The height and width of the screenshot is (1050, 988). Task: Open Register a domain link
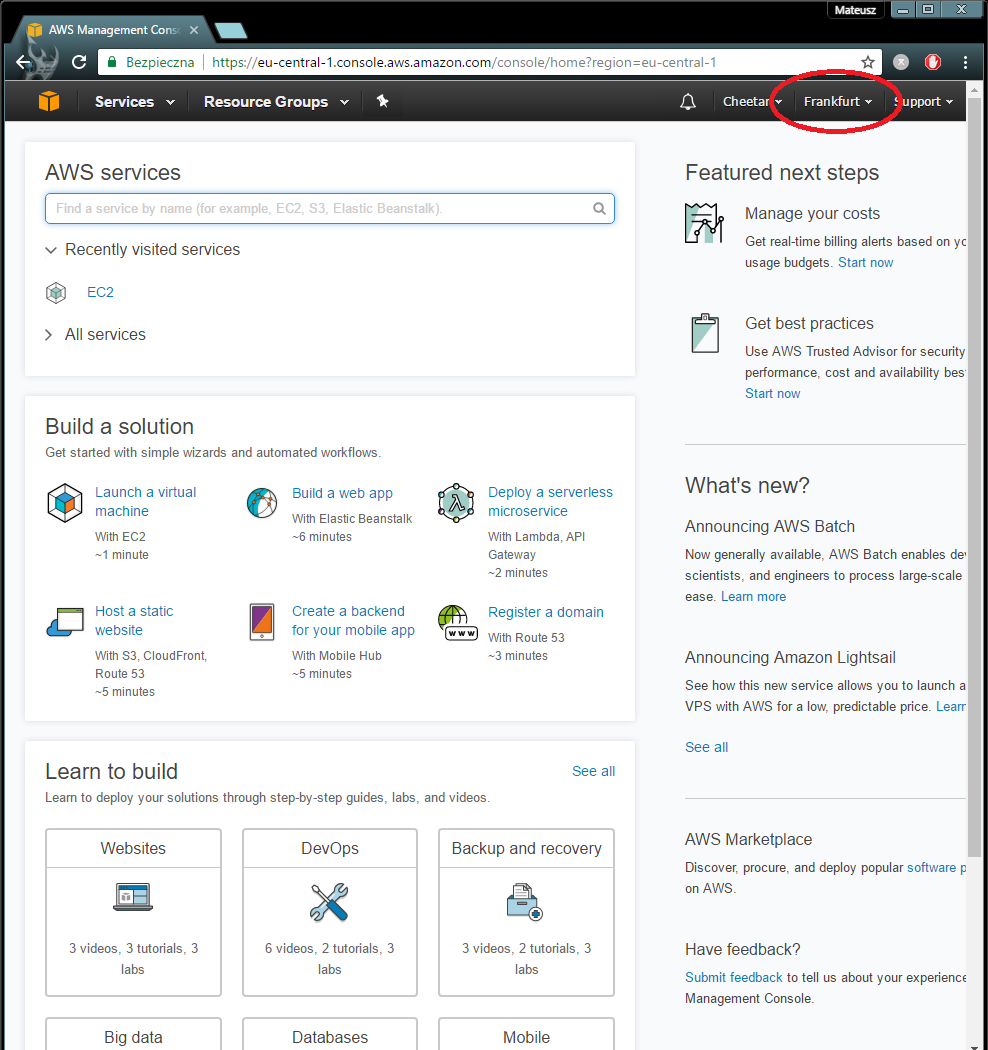[x=546, y=613]
